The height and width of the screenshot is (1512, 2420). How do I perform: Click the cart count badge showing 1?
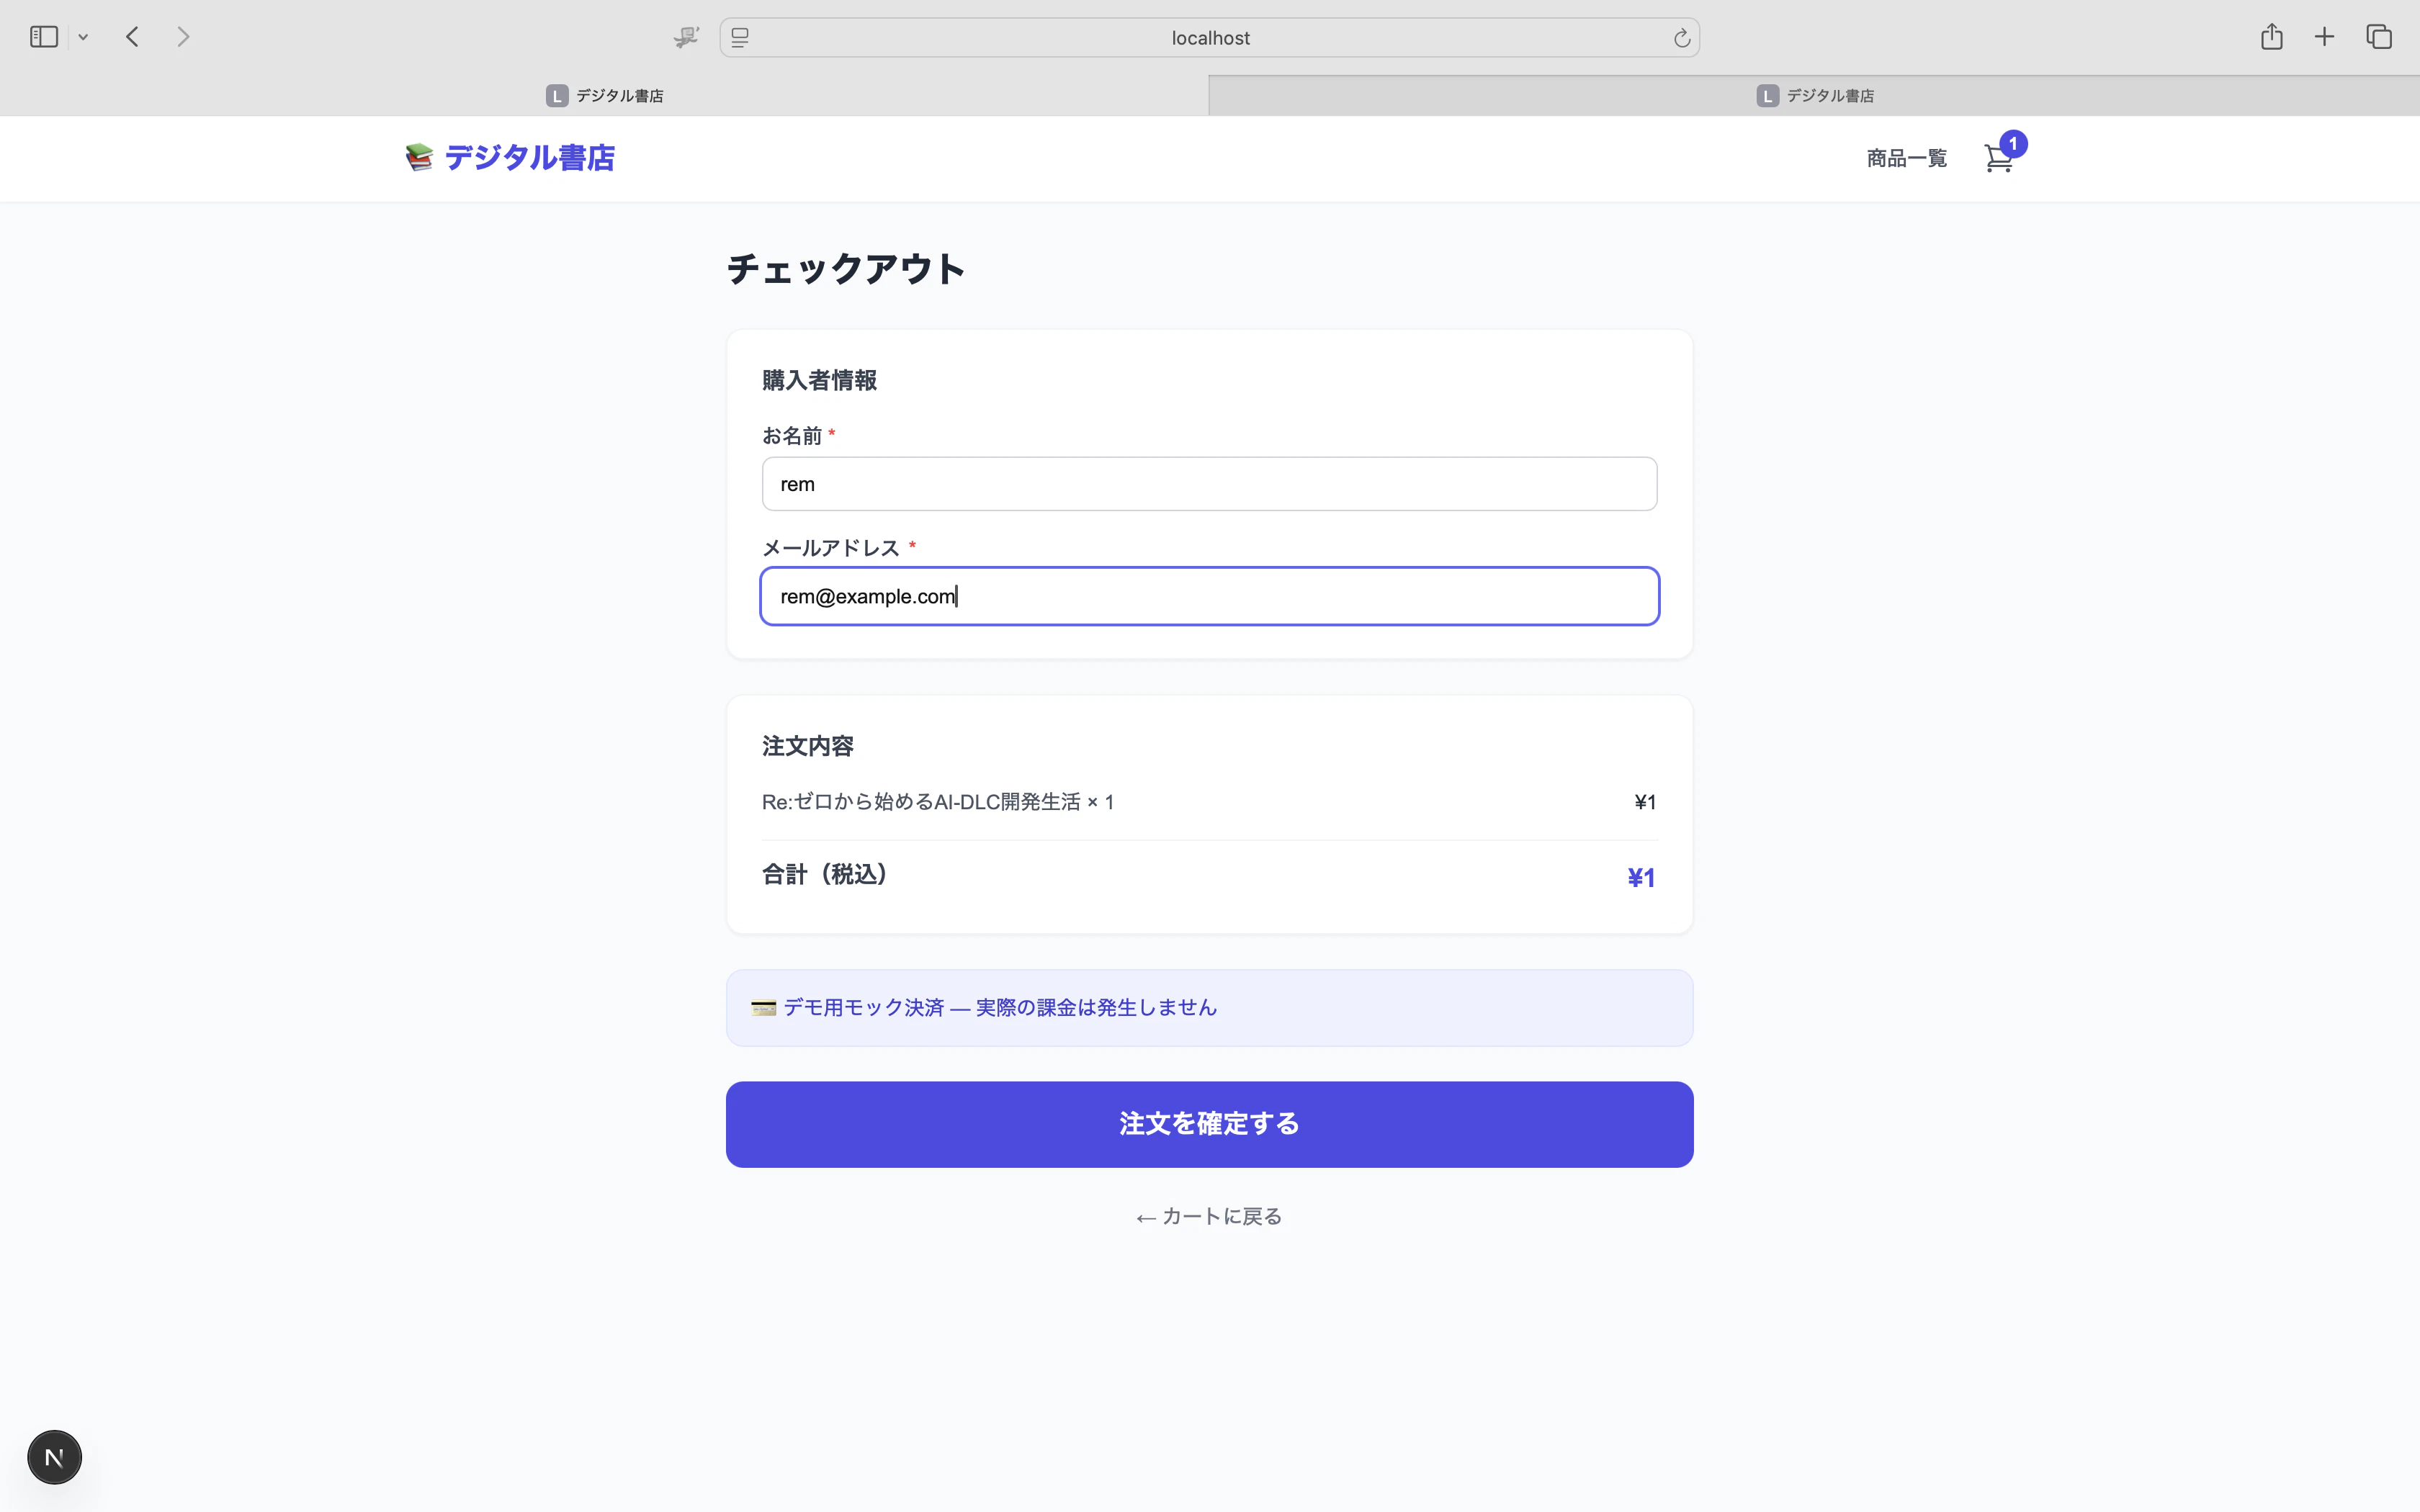[2013, 144]
